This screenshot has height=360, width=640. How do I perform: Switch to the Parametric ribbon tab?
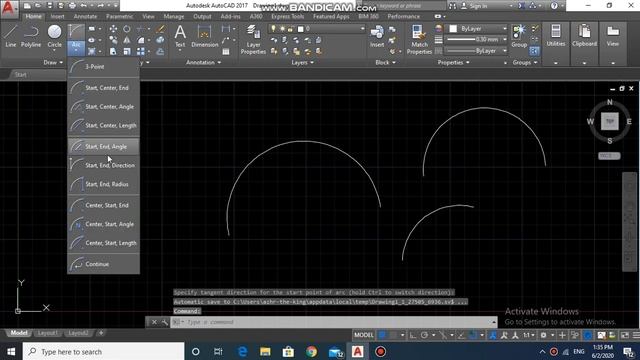[119, 16]
